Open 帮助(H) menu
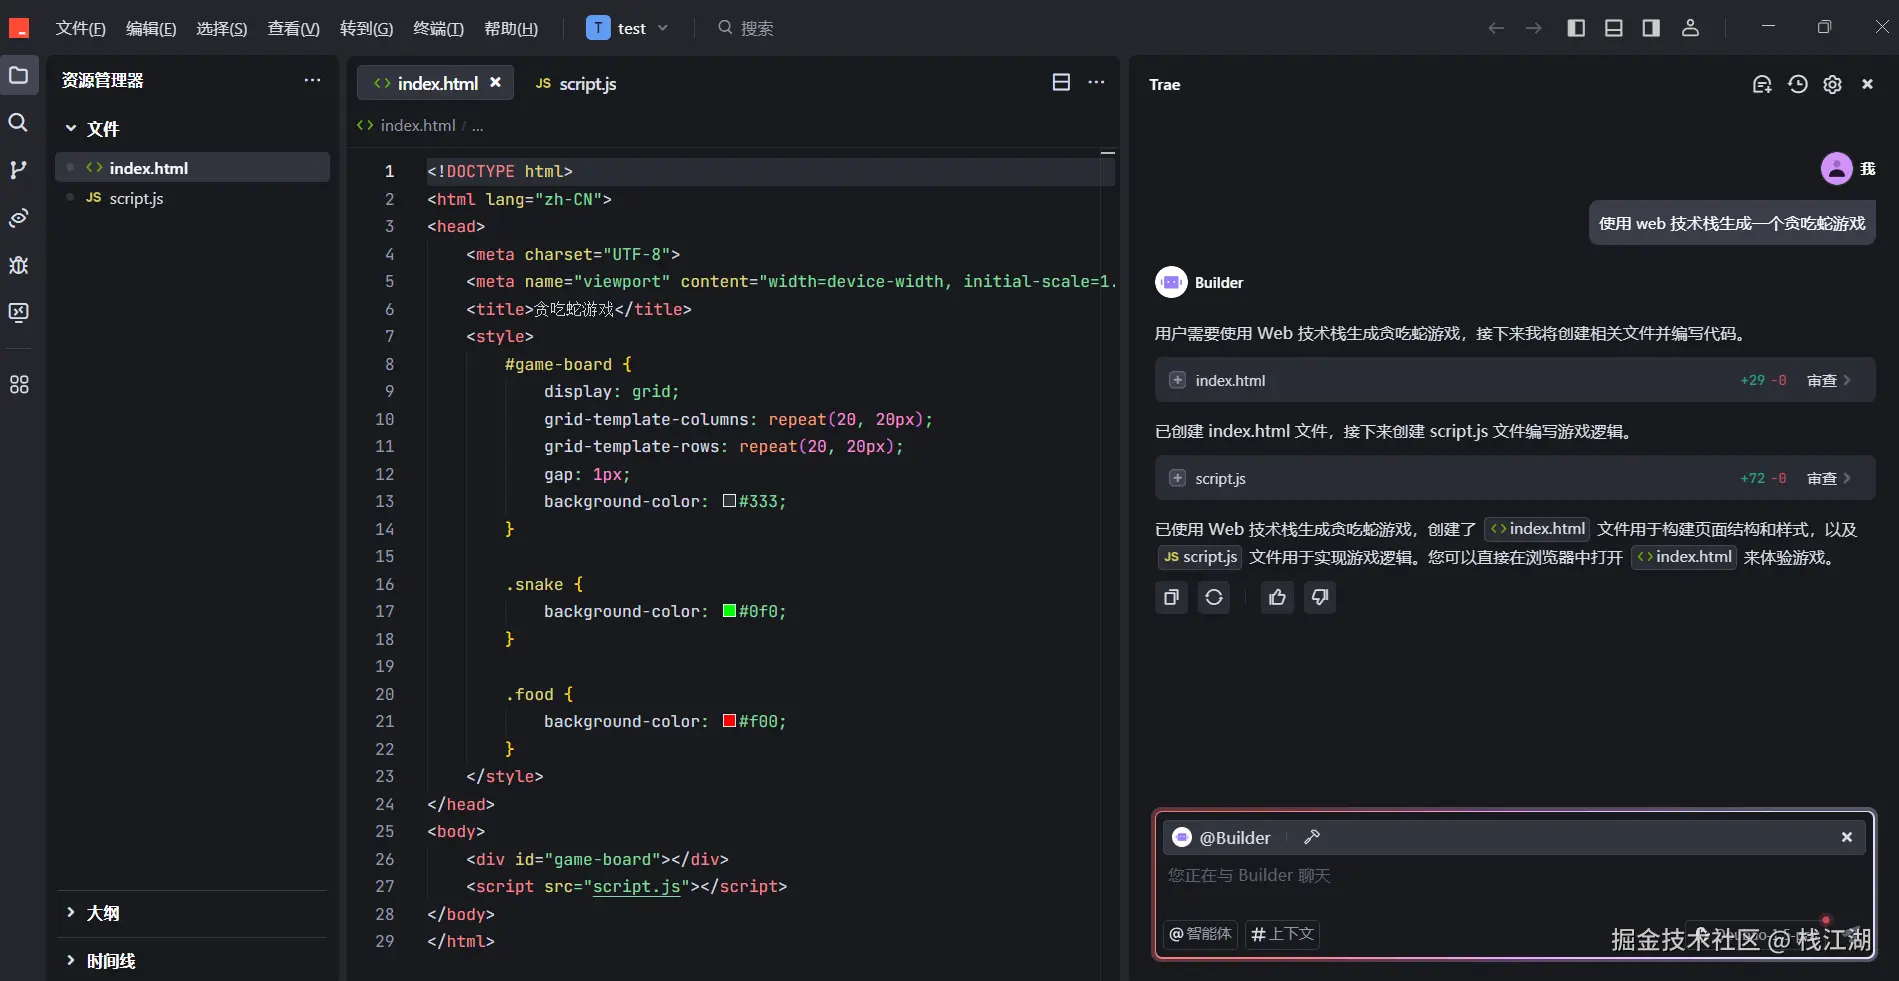 (511, 28)
